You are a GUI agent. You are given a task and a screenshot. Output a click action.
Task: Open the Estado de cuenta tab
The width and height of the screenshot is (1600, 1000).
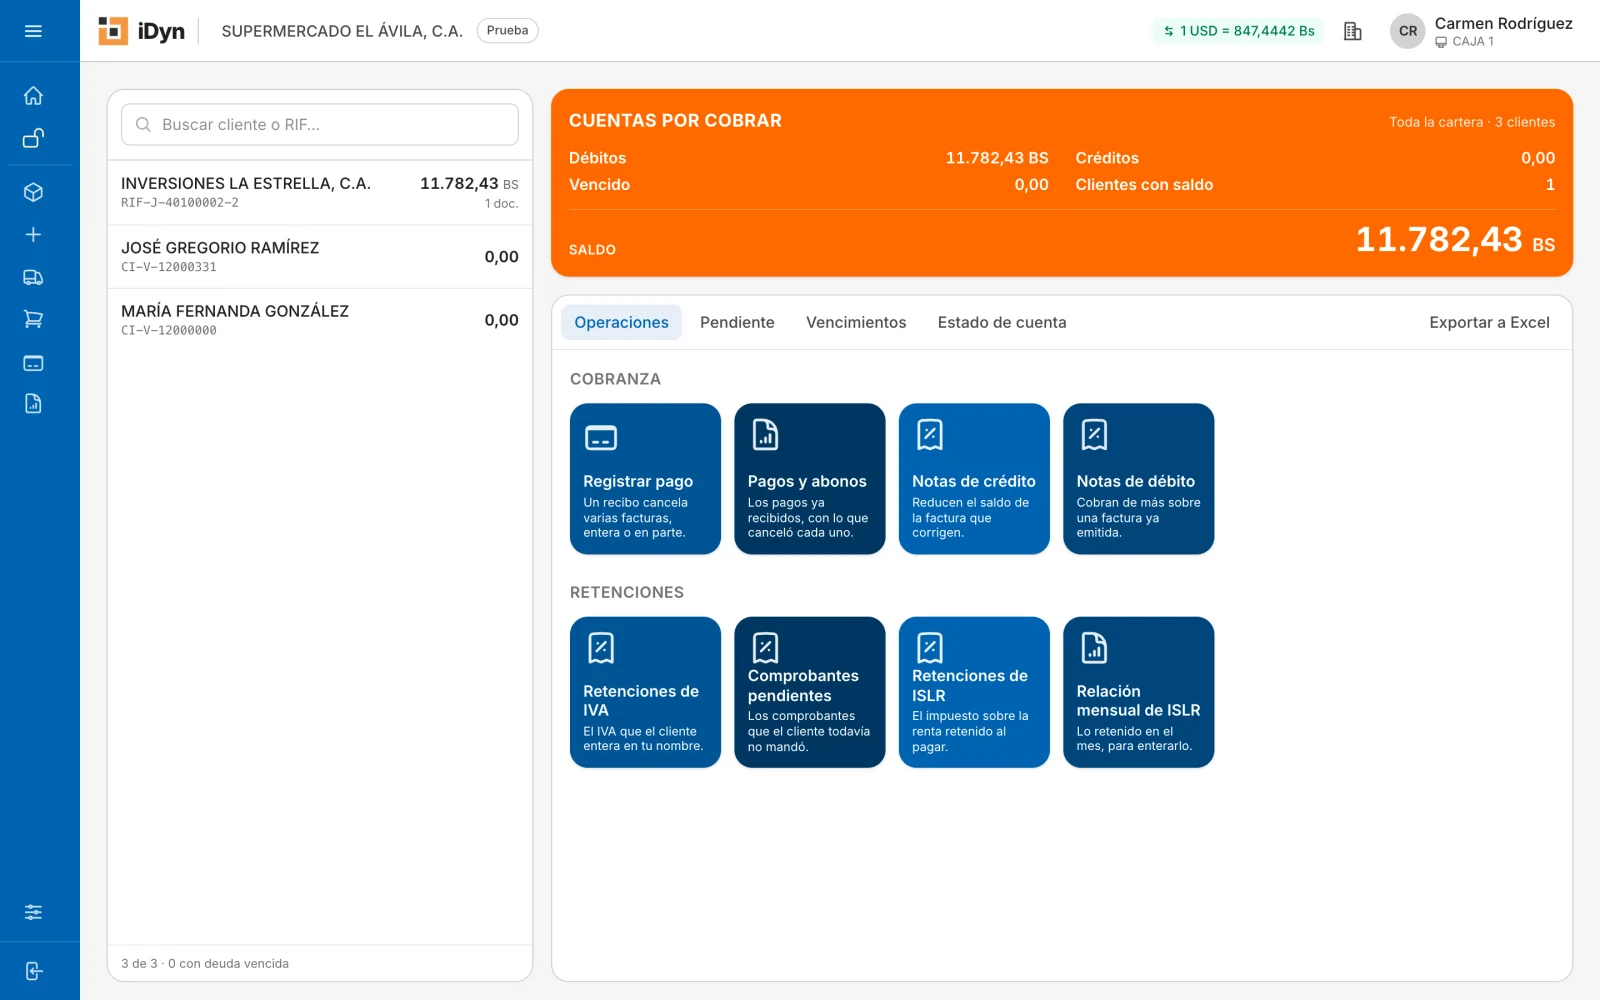coord(1002,322)
